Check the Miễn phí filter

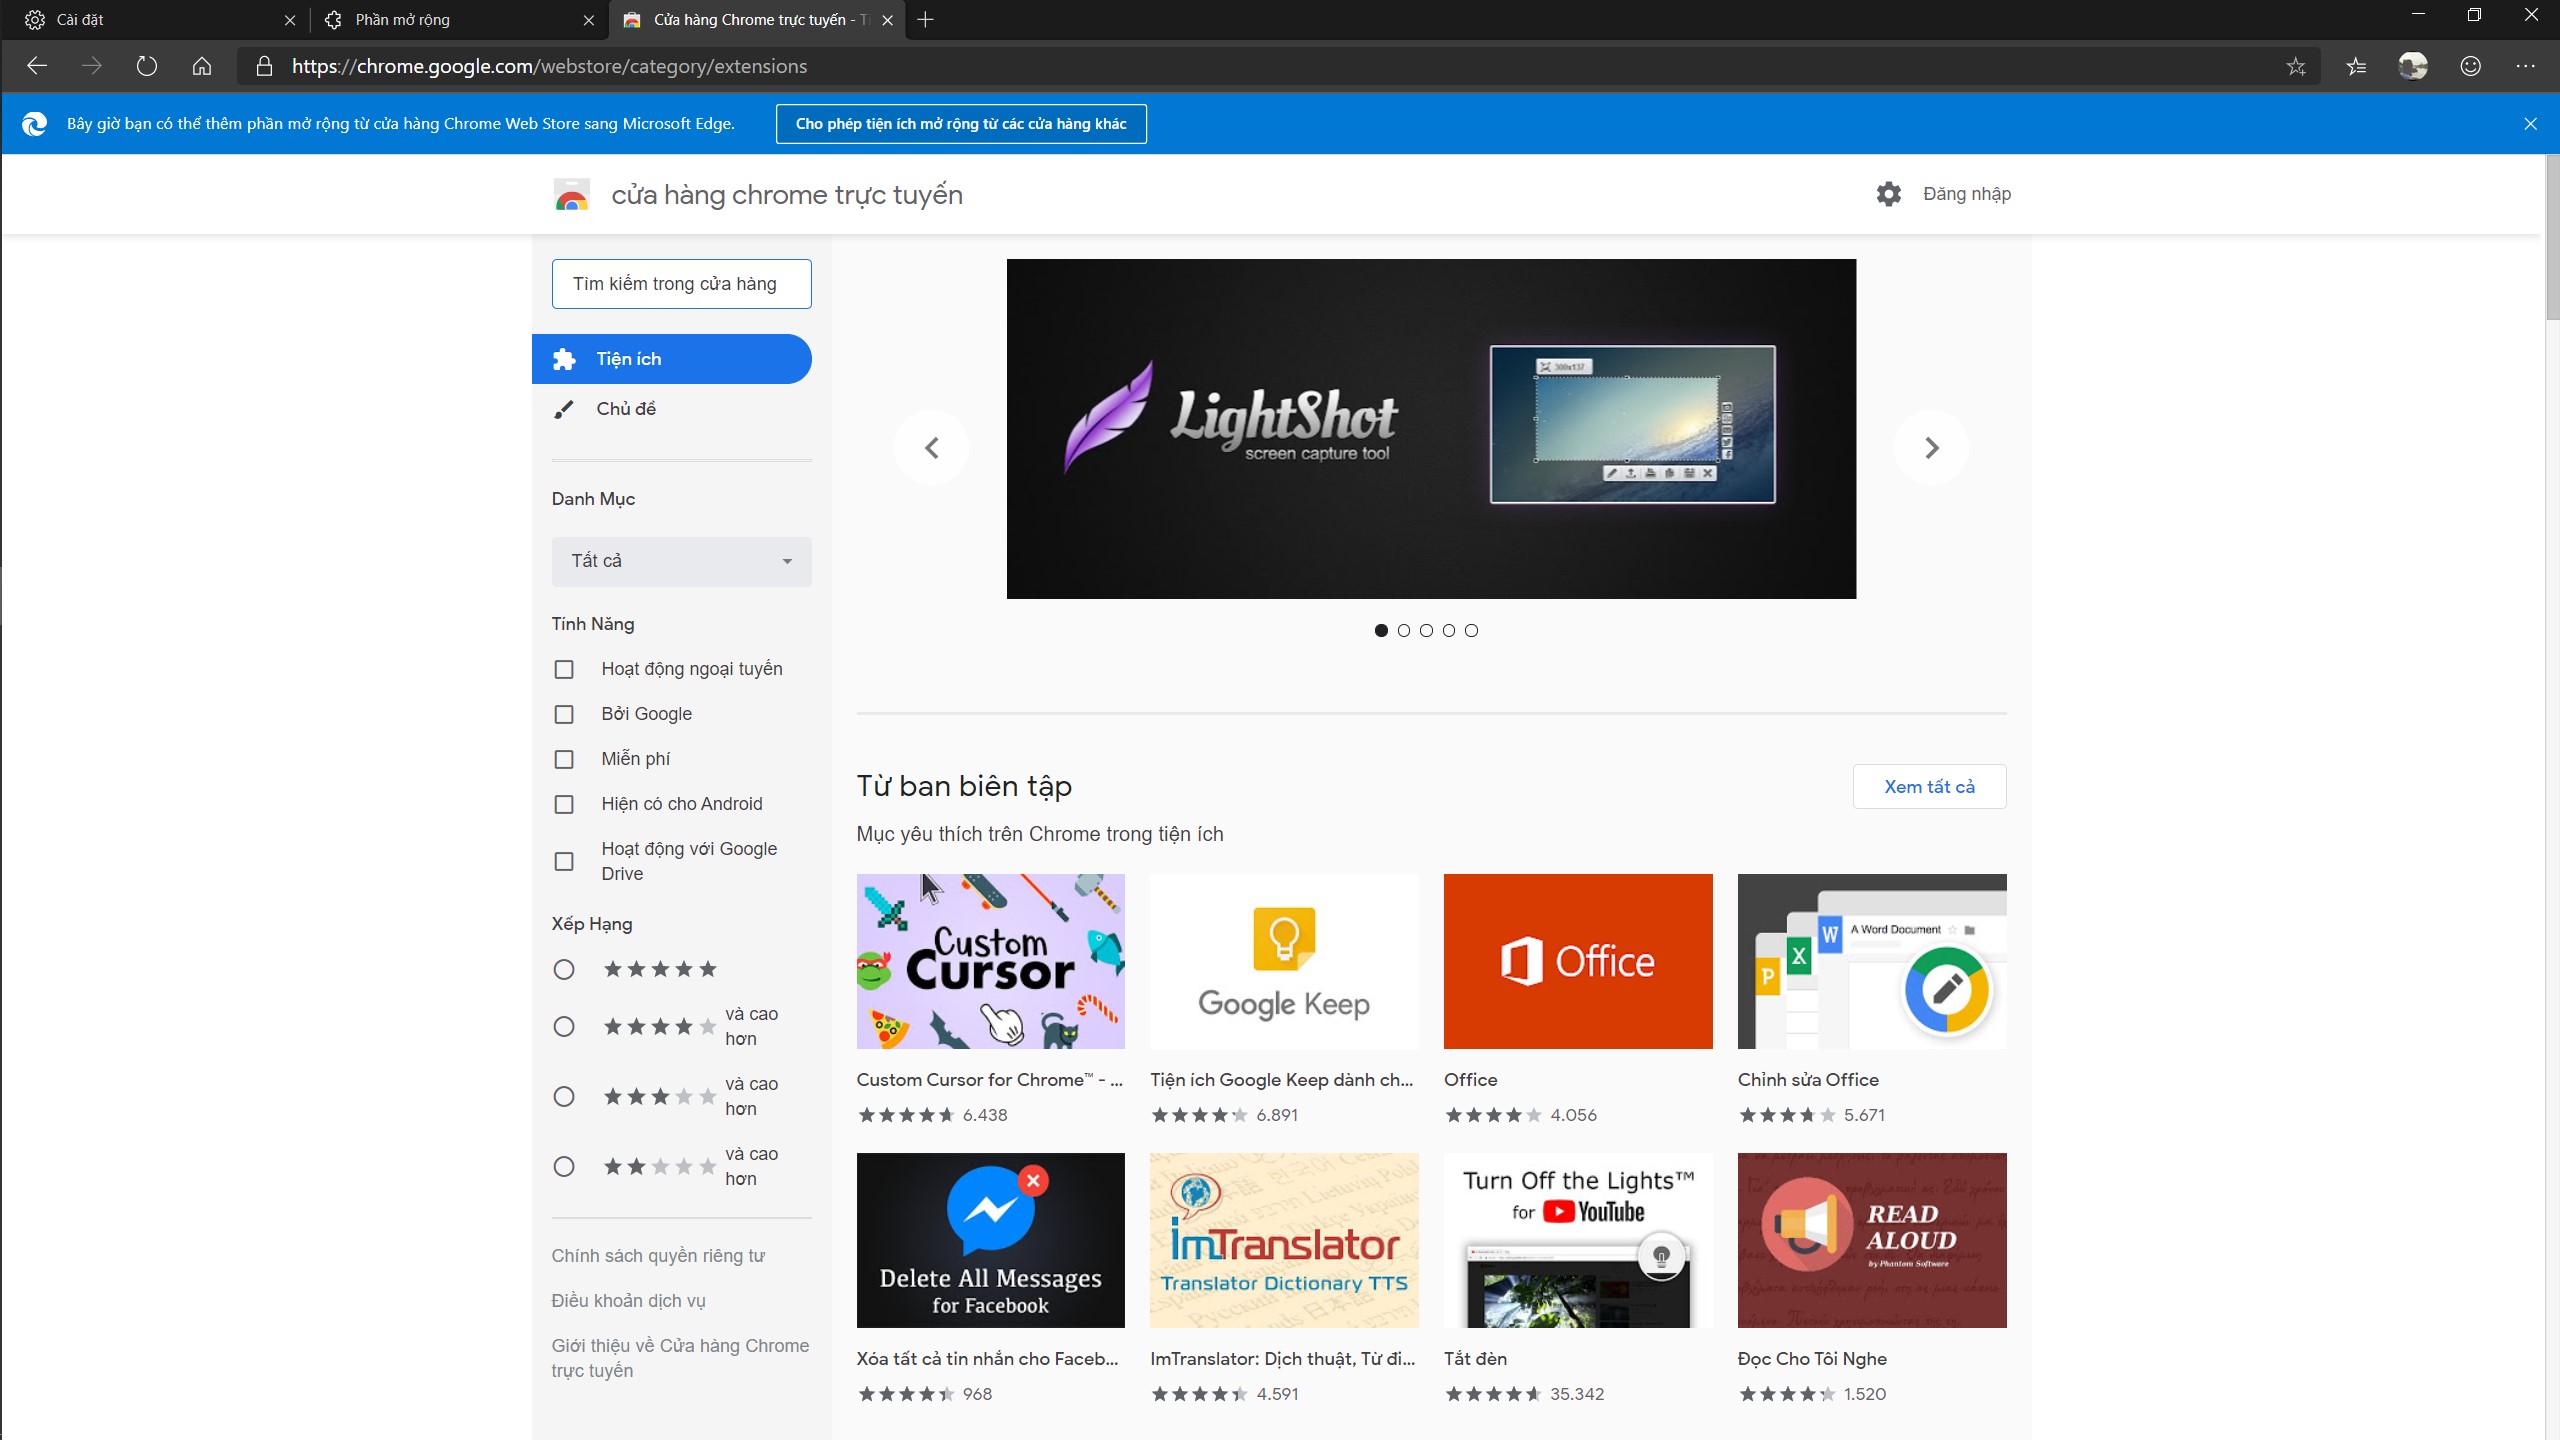(564, 759)
